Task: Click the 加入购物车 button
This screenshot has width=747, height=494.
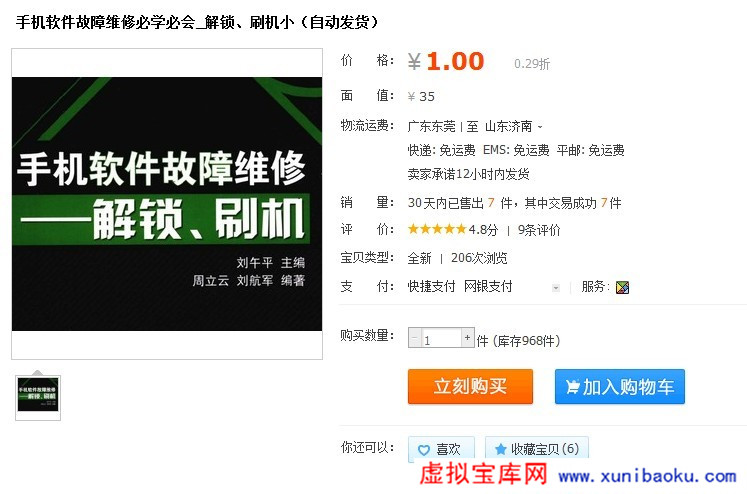Action: [619, 386]
